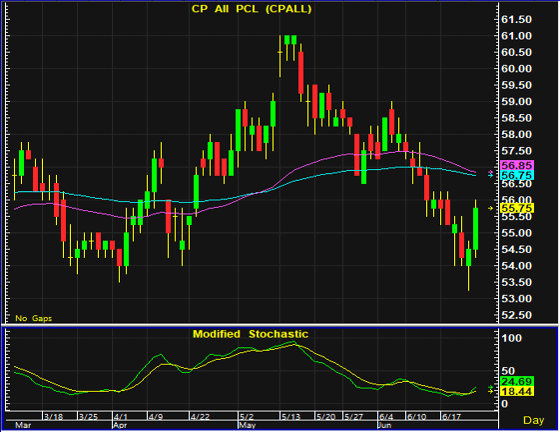560x432 pixels.
Task: Select the 3/18 date marker
Action: coord(53,417)
